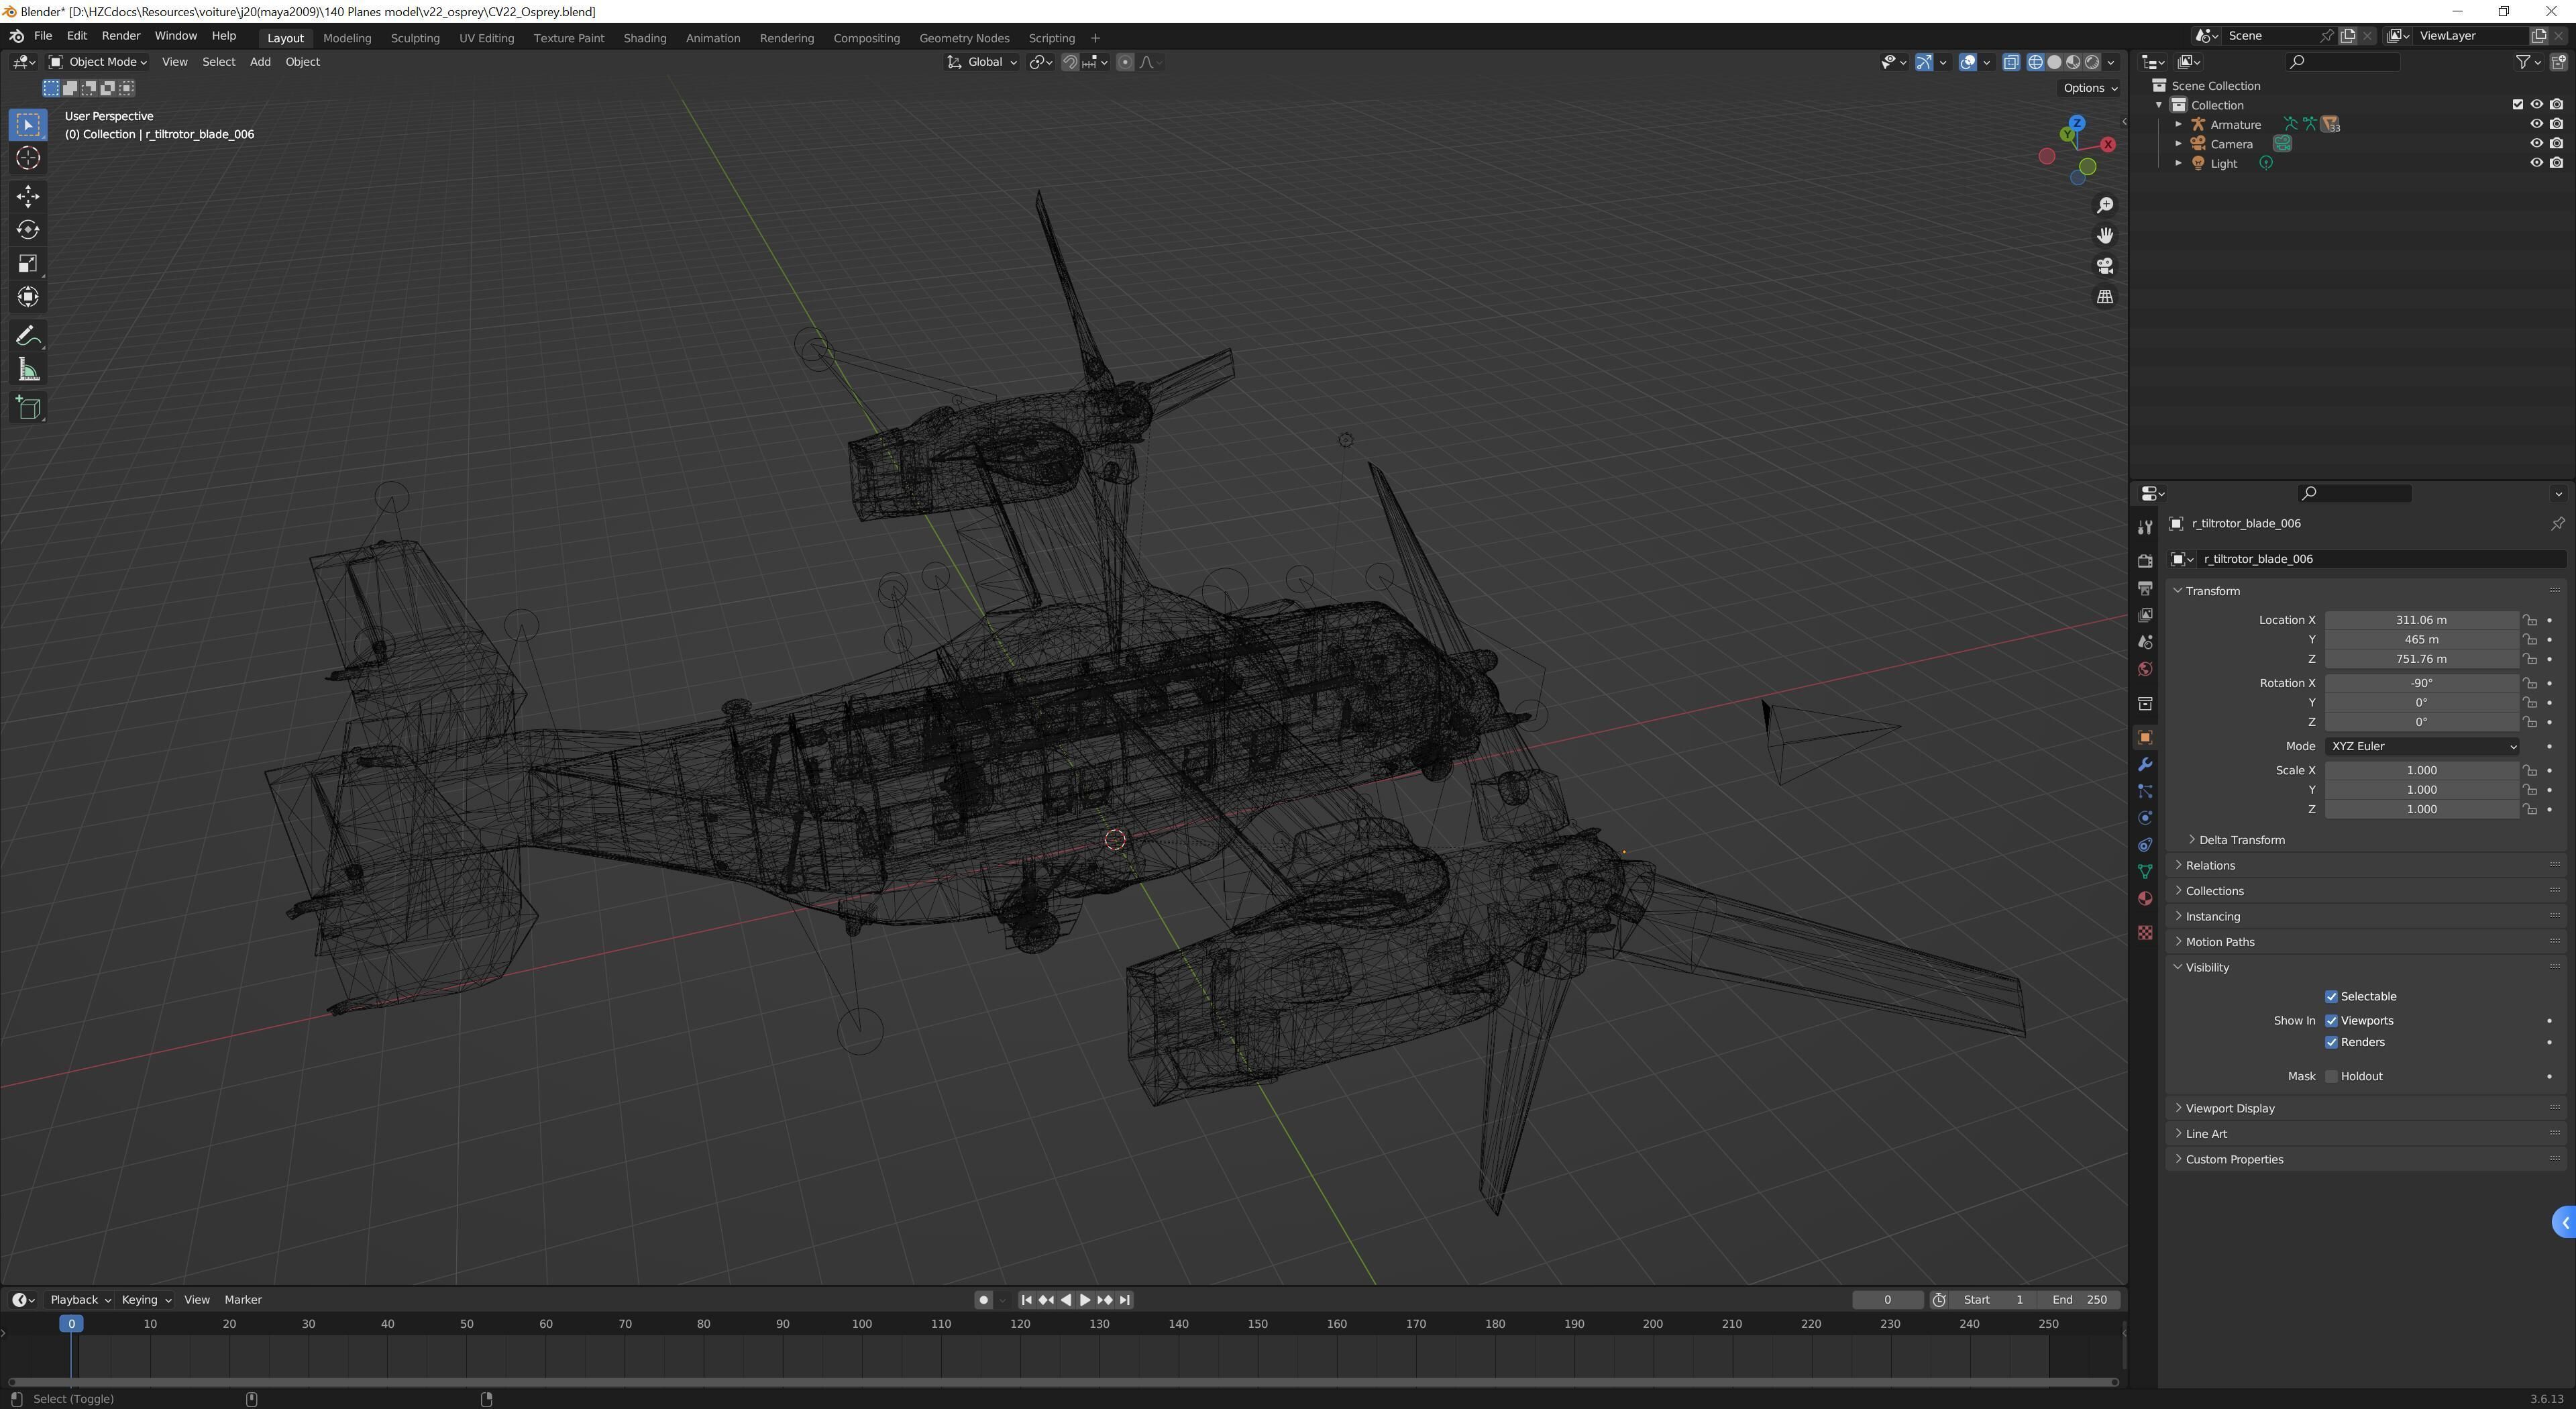This screenshot has width=2576, height=1409.
Task: Toggle auto keying record button
Action: coord(983,1300)
